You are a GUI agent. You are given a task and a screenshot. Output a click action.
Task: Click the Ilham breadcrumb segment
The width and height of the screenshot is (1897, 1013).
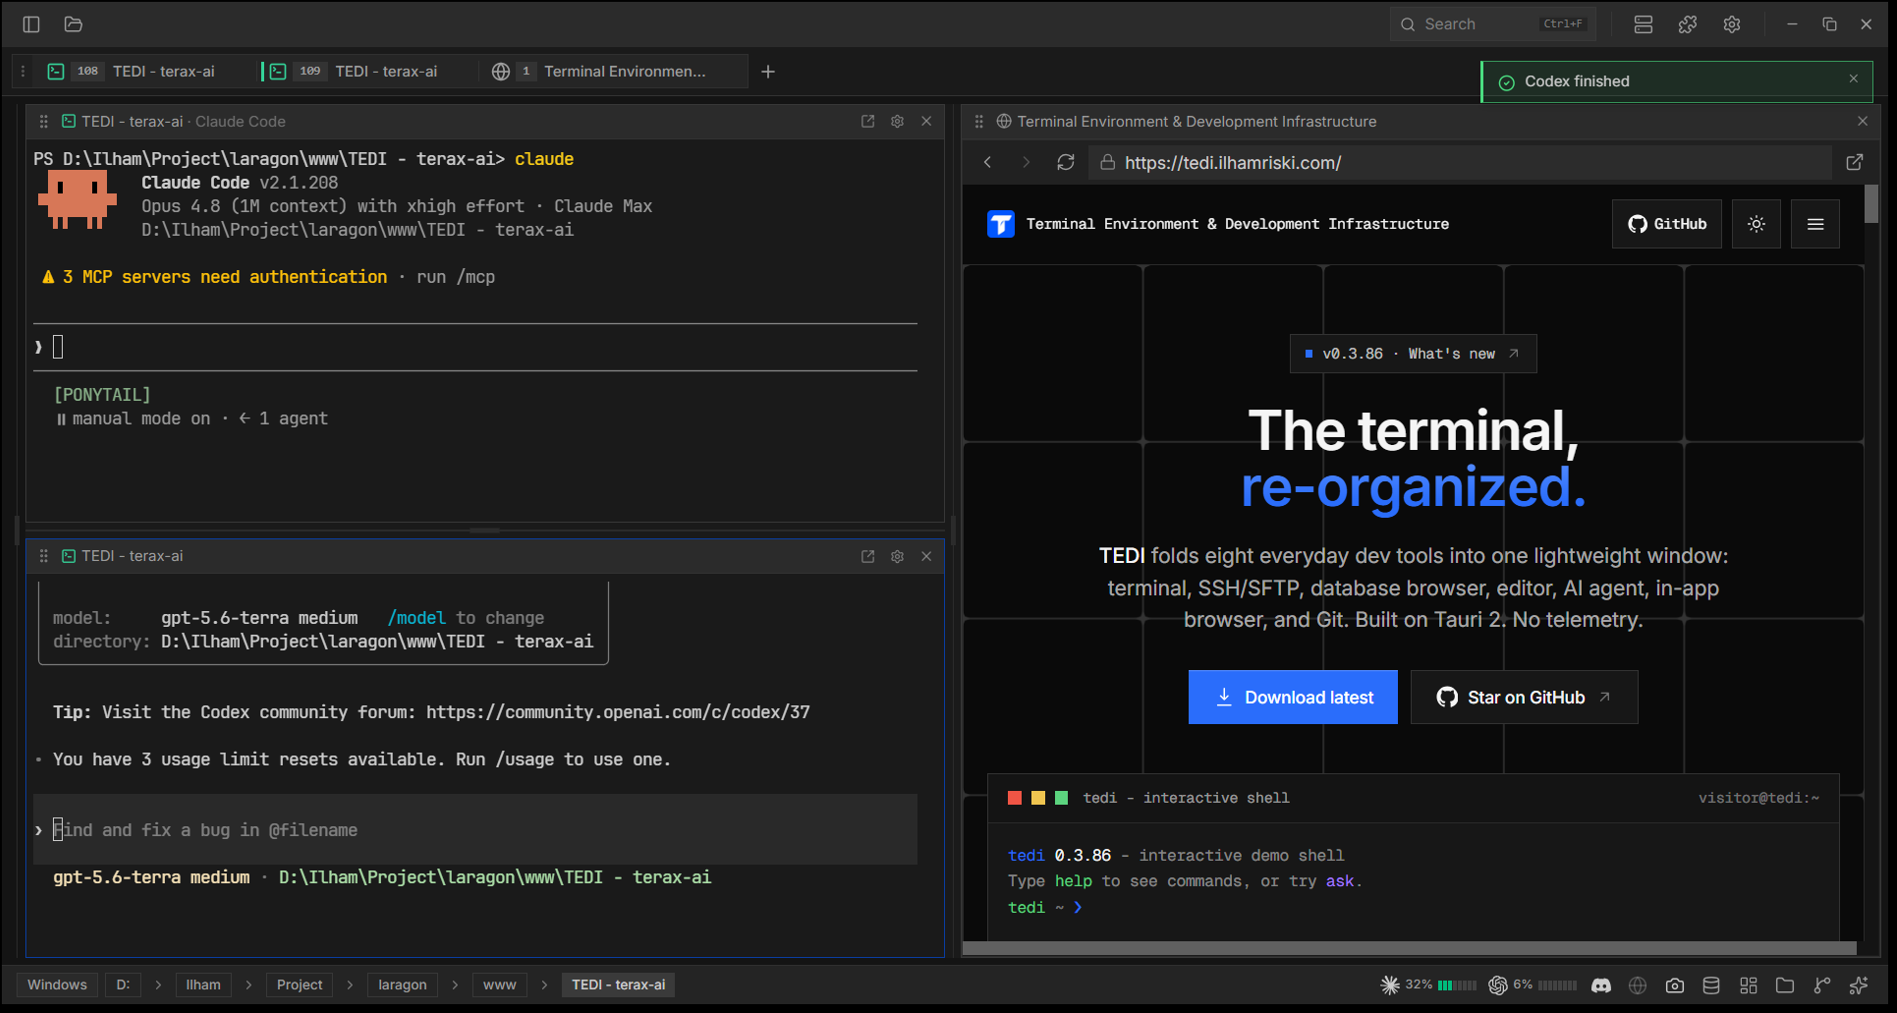[203, 985]
